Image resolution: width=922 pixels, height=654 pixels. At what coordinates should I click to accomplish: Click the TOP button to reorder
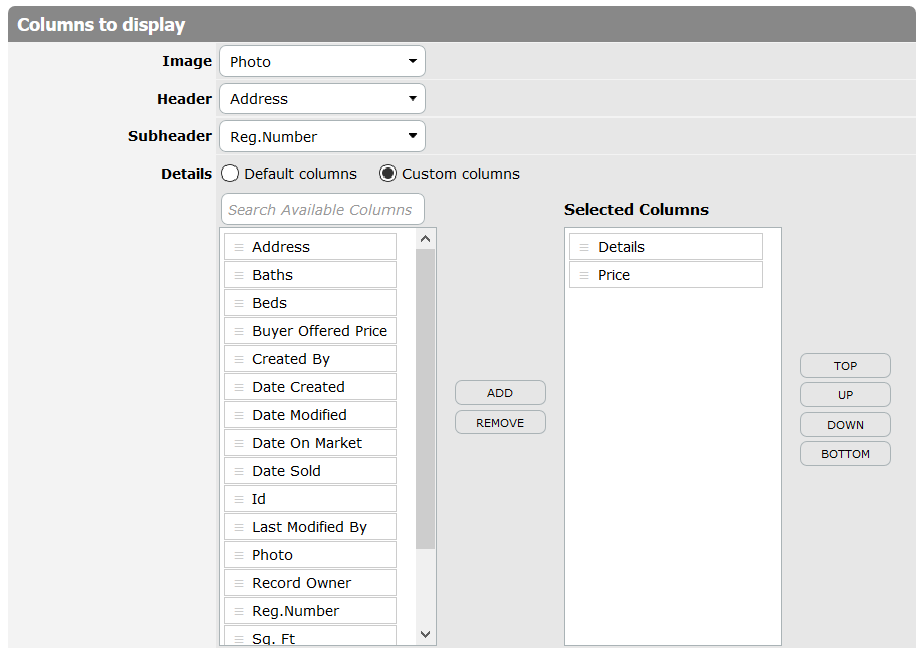845,366
